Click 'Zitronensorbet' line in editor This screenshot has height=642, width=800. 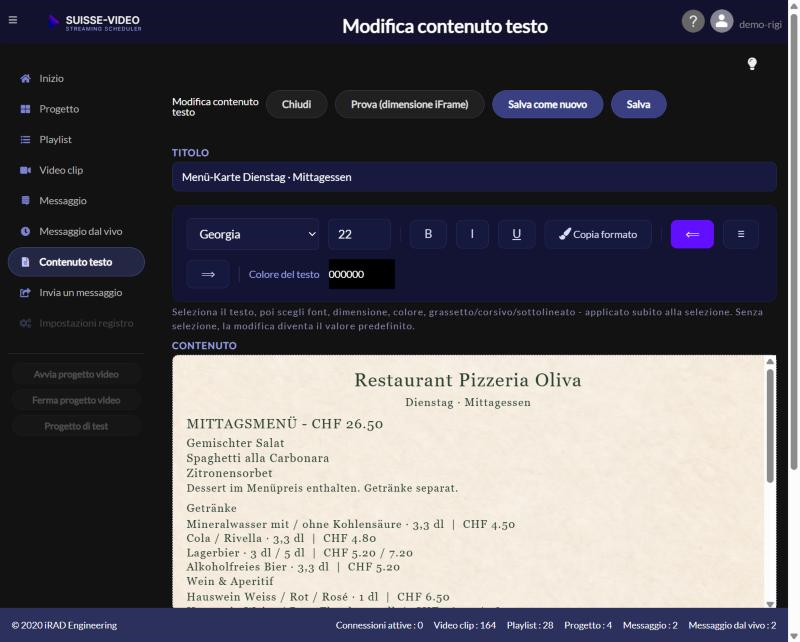click(x=230, y=473)
